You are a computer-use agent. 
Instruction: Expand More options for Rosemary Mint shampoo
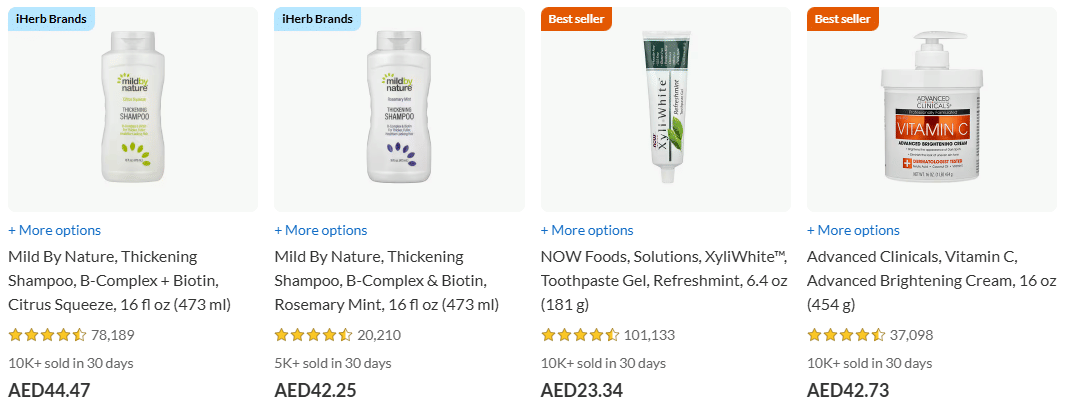321,230
